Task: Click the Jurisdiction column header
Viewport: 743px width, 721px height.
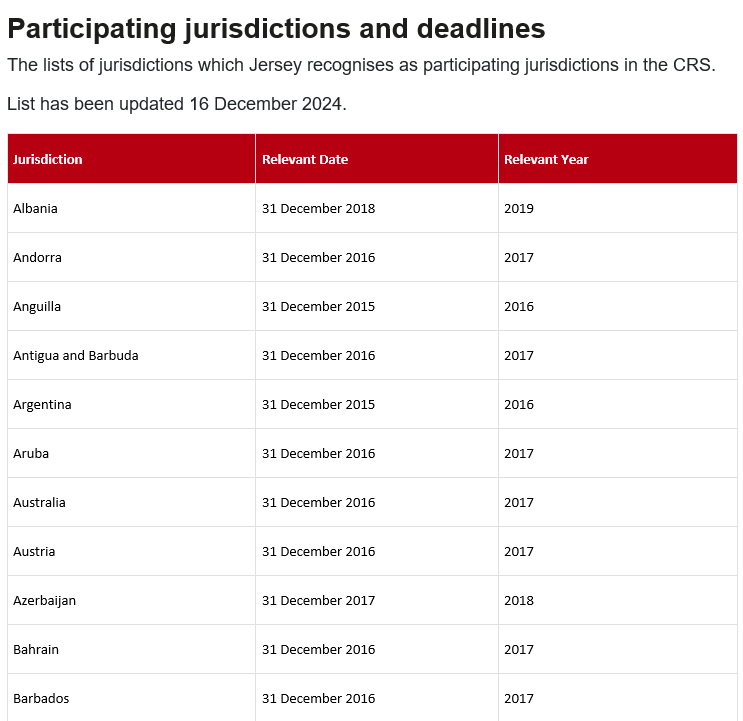Action: [x=131, y=159]
